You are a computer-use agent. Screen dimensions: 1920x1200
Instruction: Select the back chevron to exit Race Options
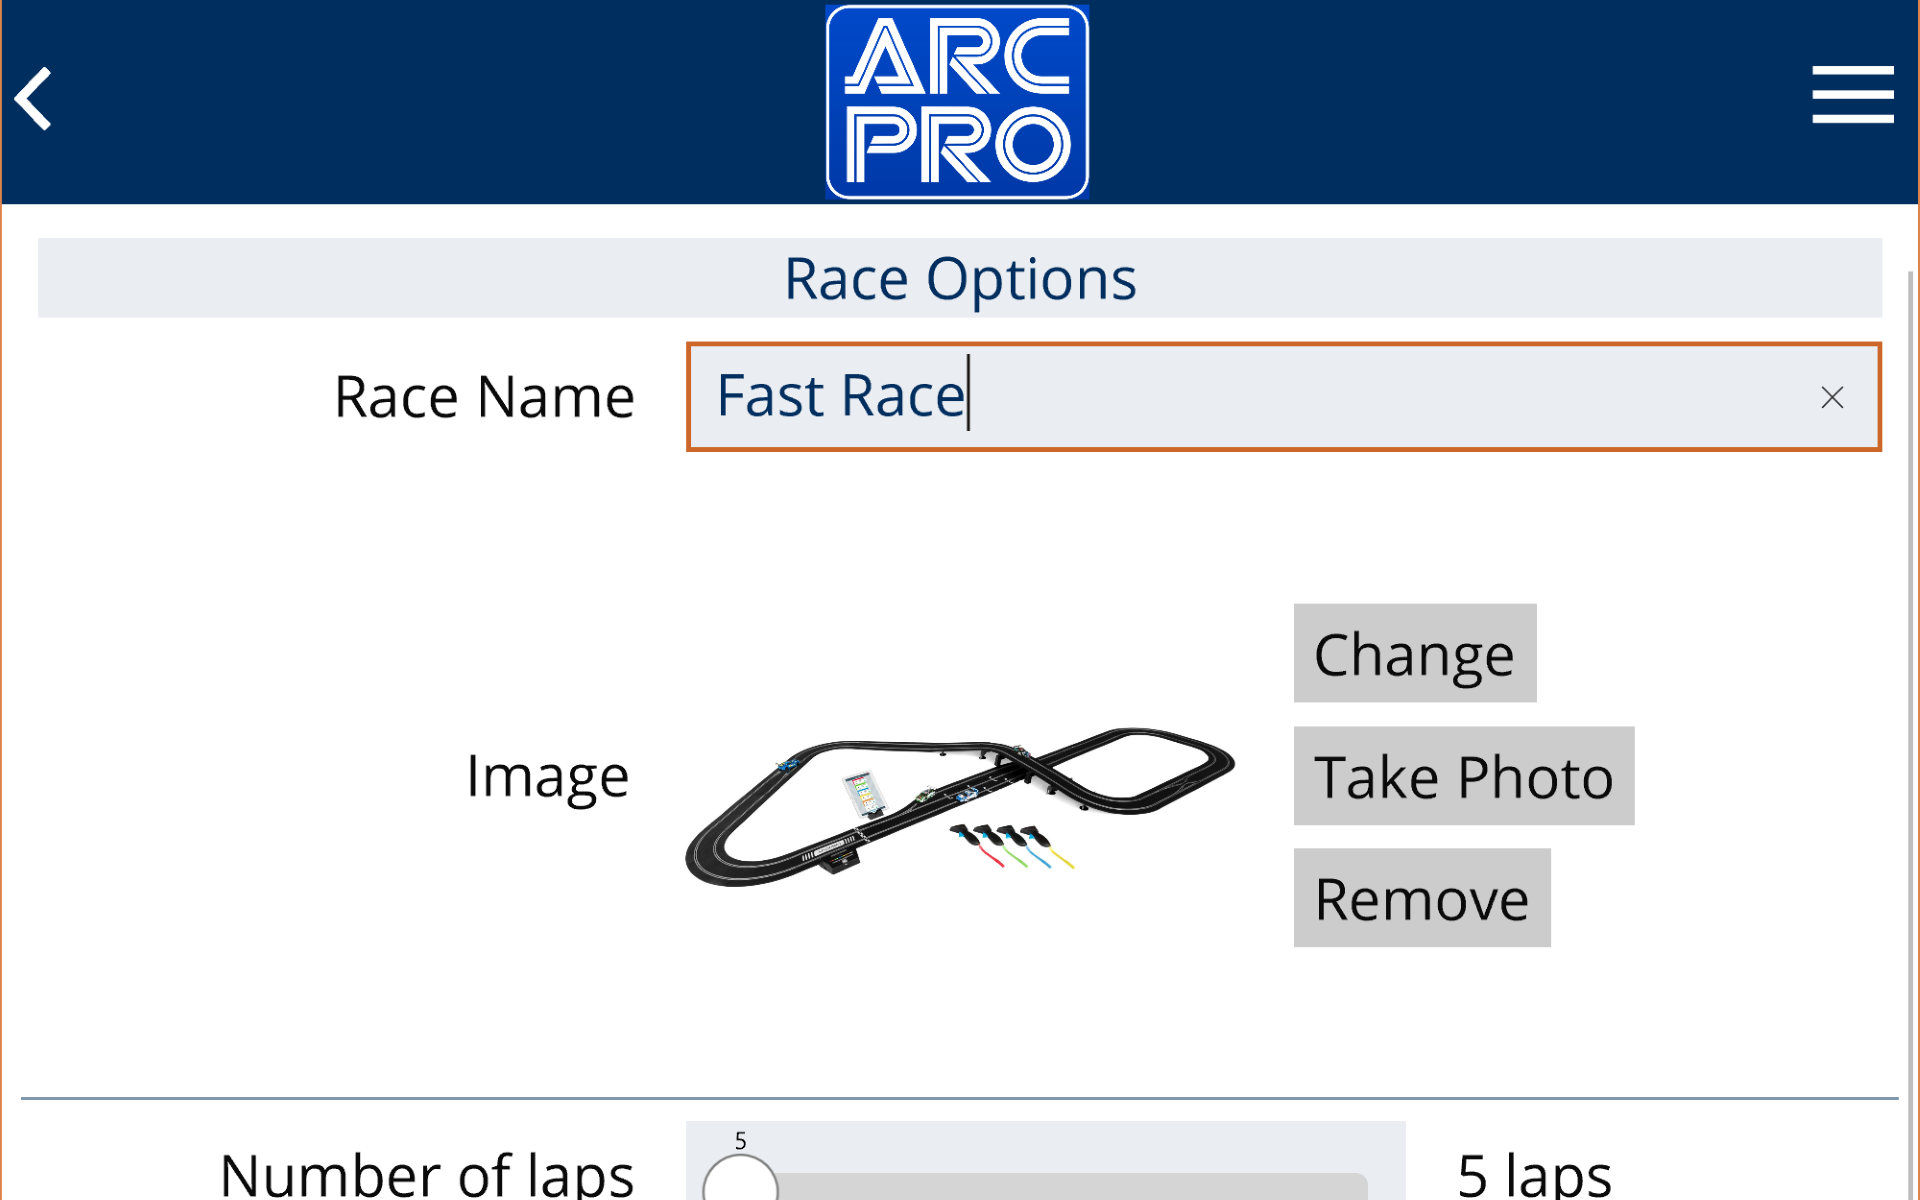pyautogui.click(x=33, y=98)
